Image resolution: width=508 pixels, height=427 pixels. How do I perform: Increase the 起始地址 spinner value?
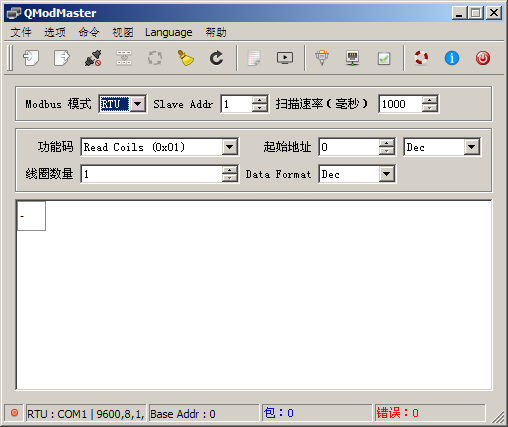pyautogui.click(x=386, y=143)
